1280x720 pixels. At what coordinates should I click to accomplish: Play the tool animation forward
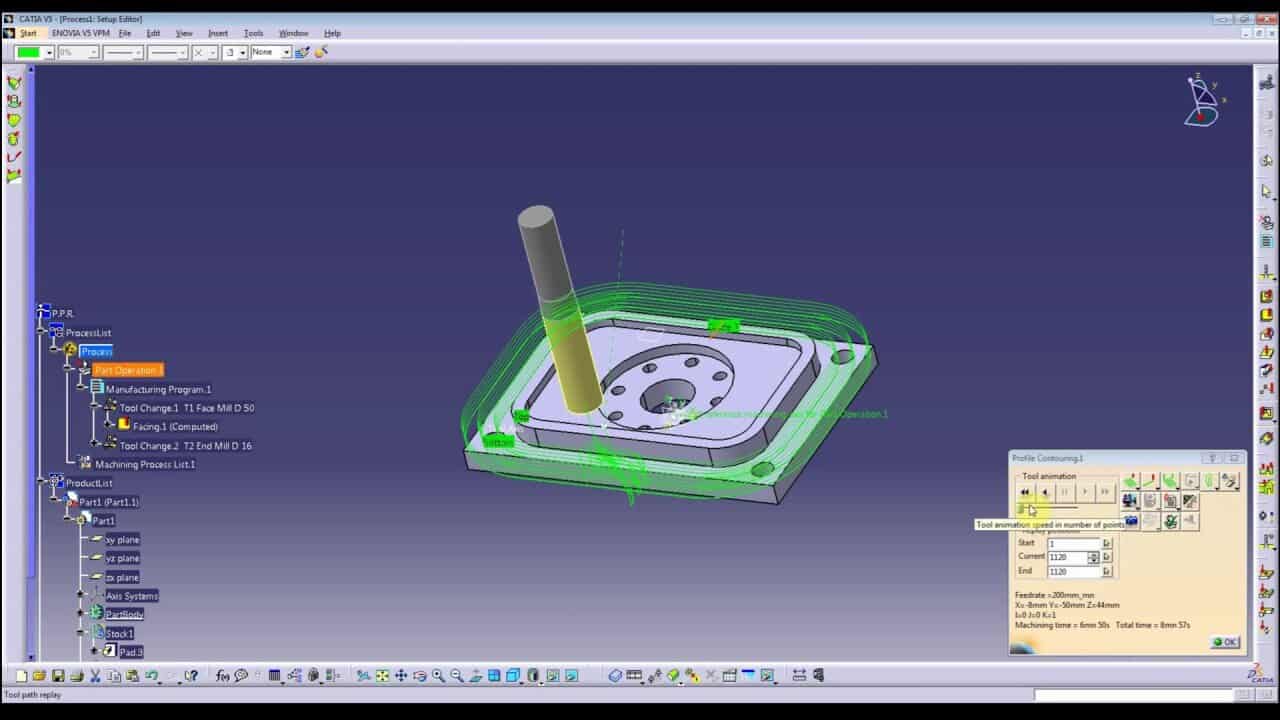click(x=1085, y=491)
